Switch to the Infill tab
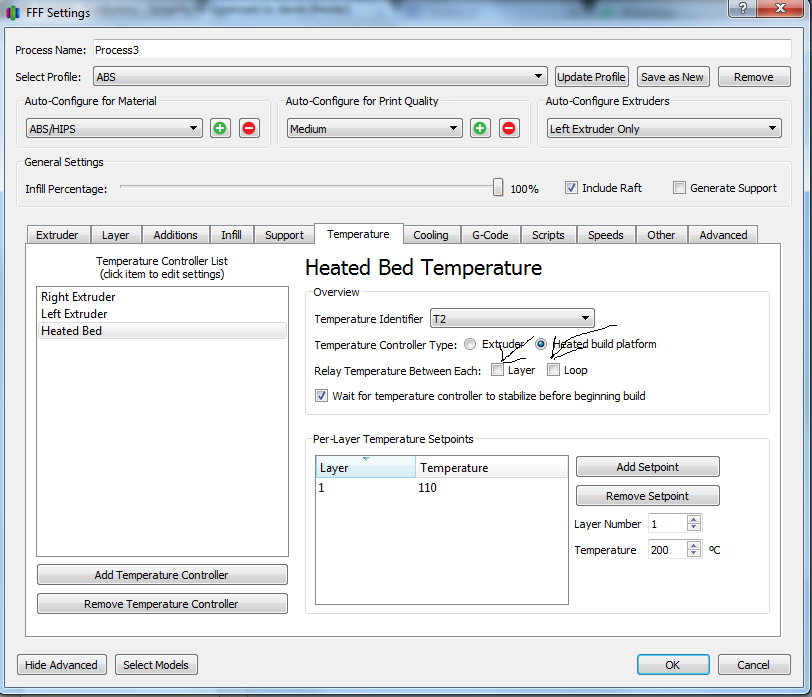Image resolution: width=812 pixels, height=697 pixels. [231, 235]
